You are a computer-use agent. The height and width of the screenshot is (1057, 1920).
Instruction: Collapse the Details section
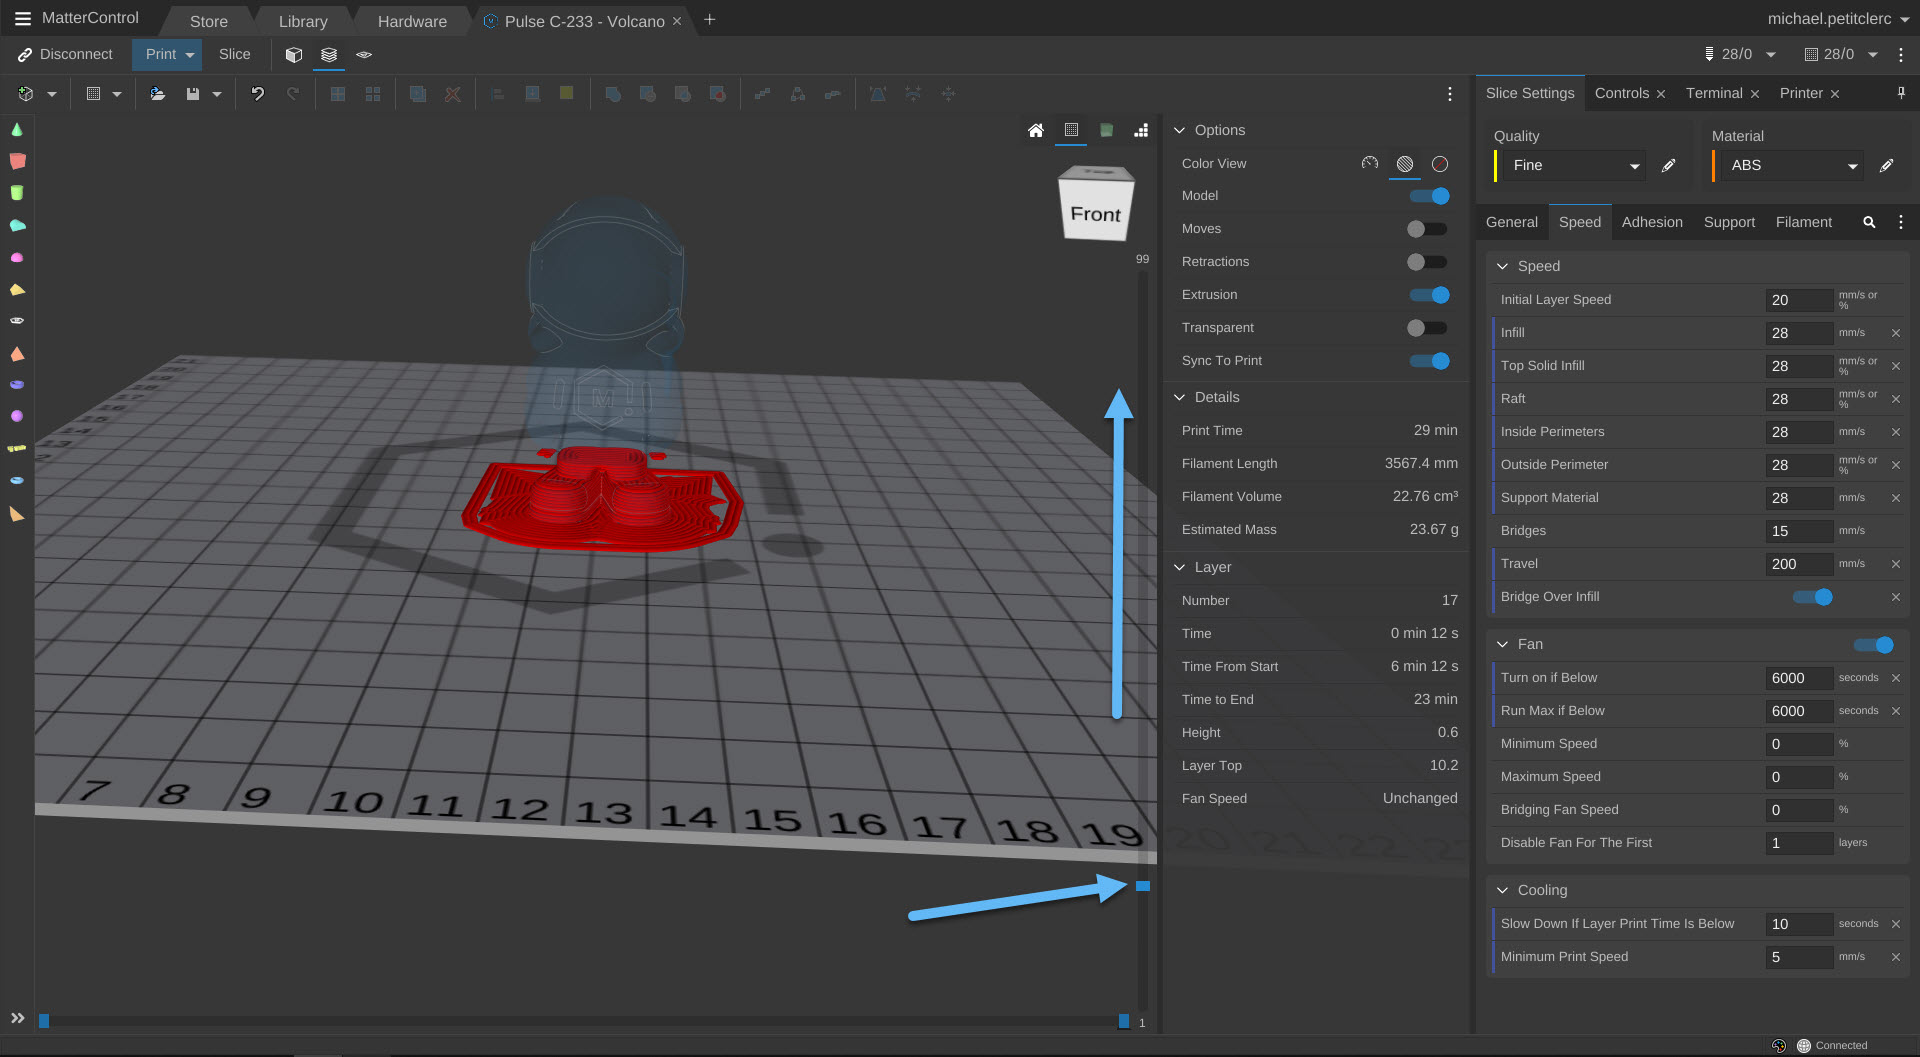tap(1180, 397)
